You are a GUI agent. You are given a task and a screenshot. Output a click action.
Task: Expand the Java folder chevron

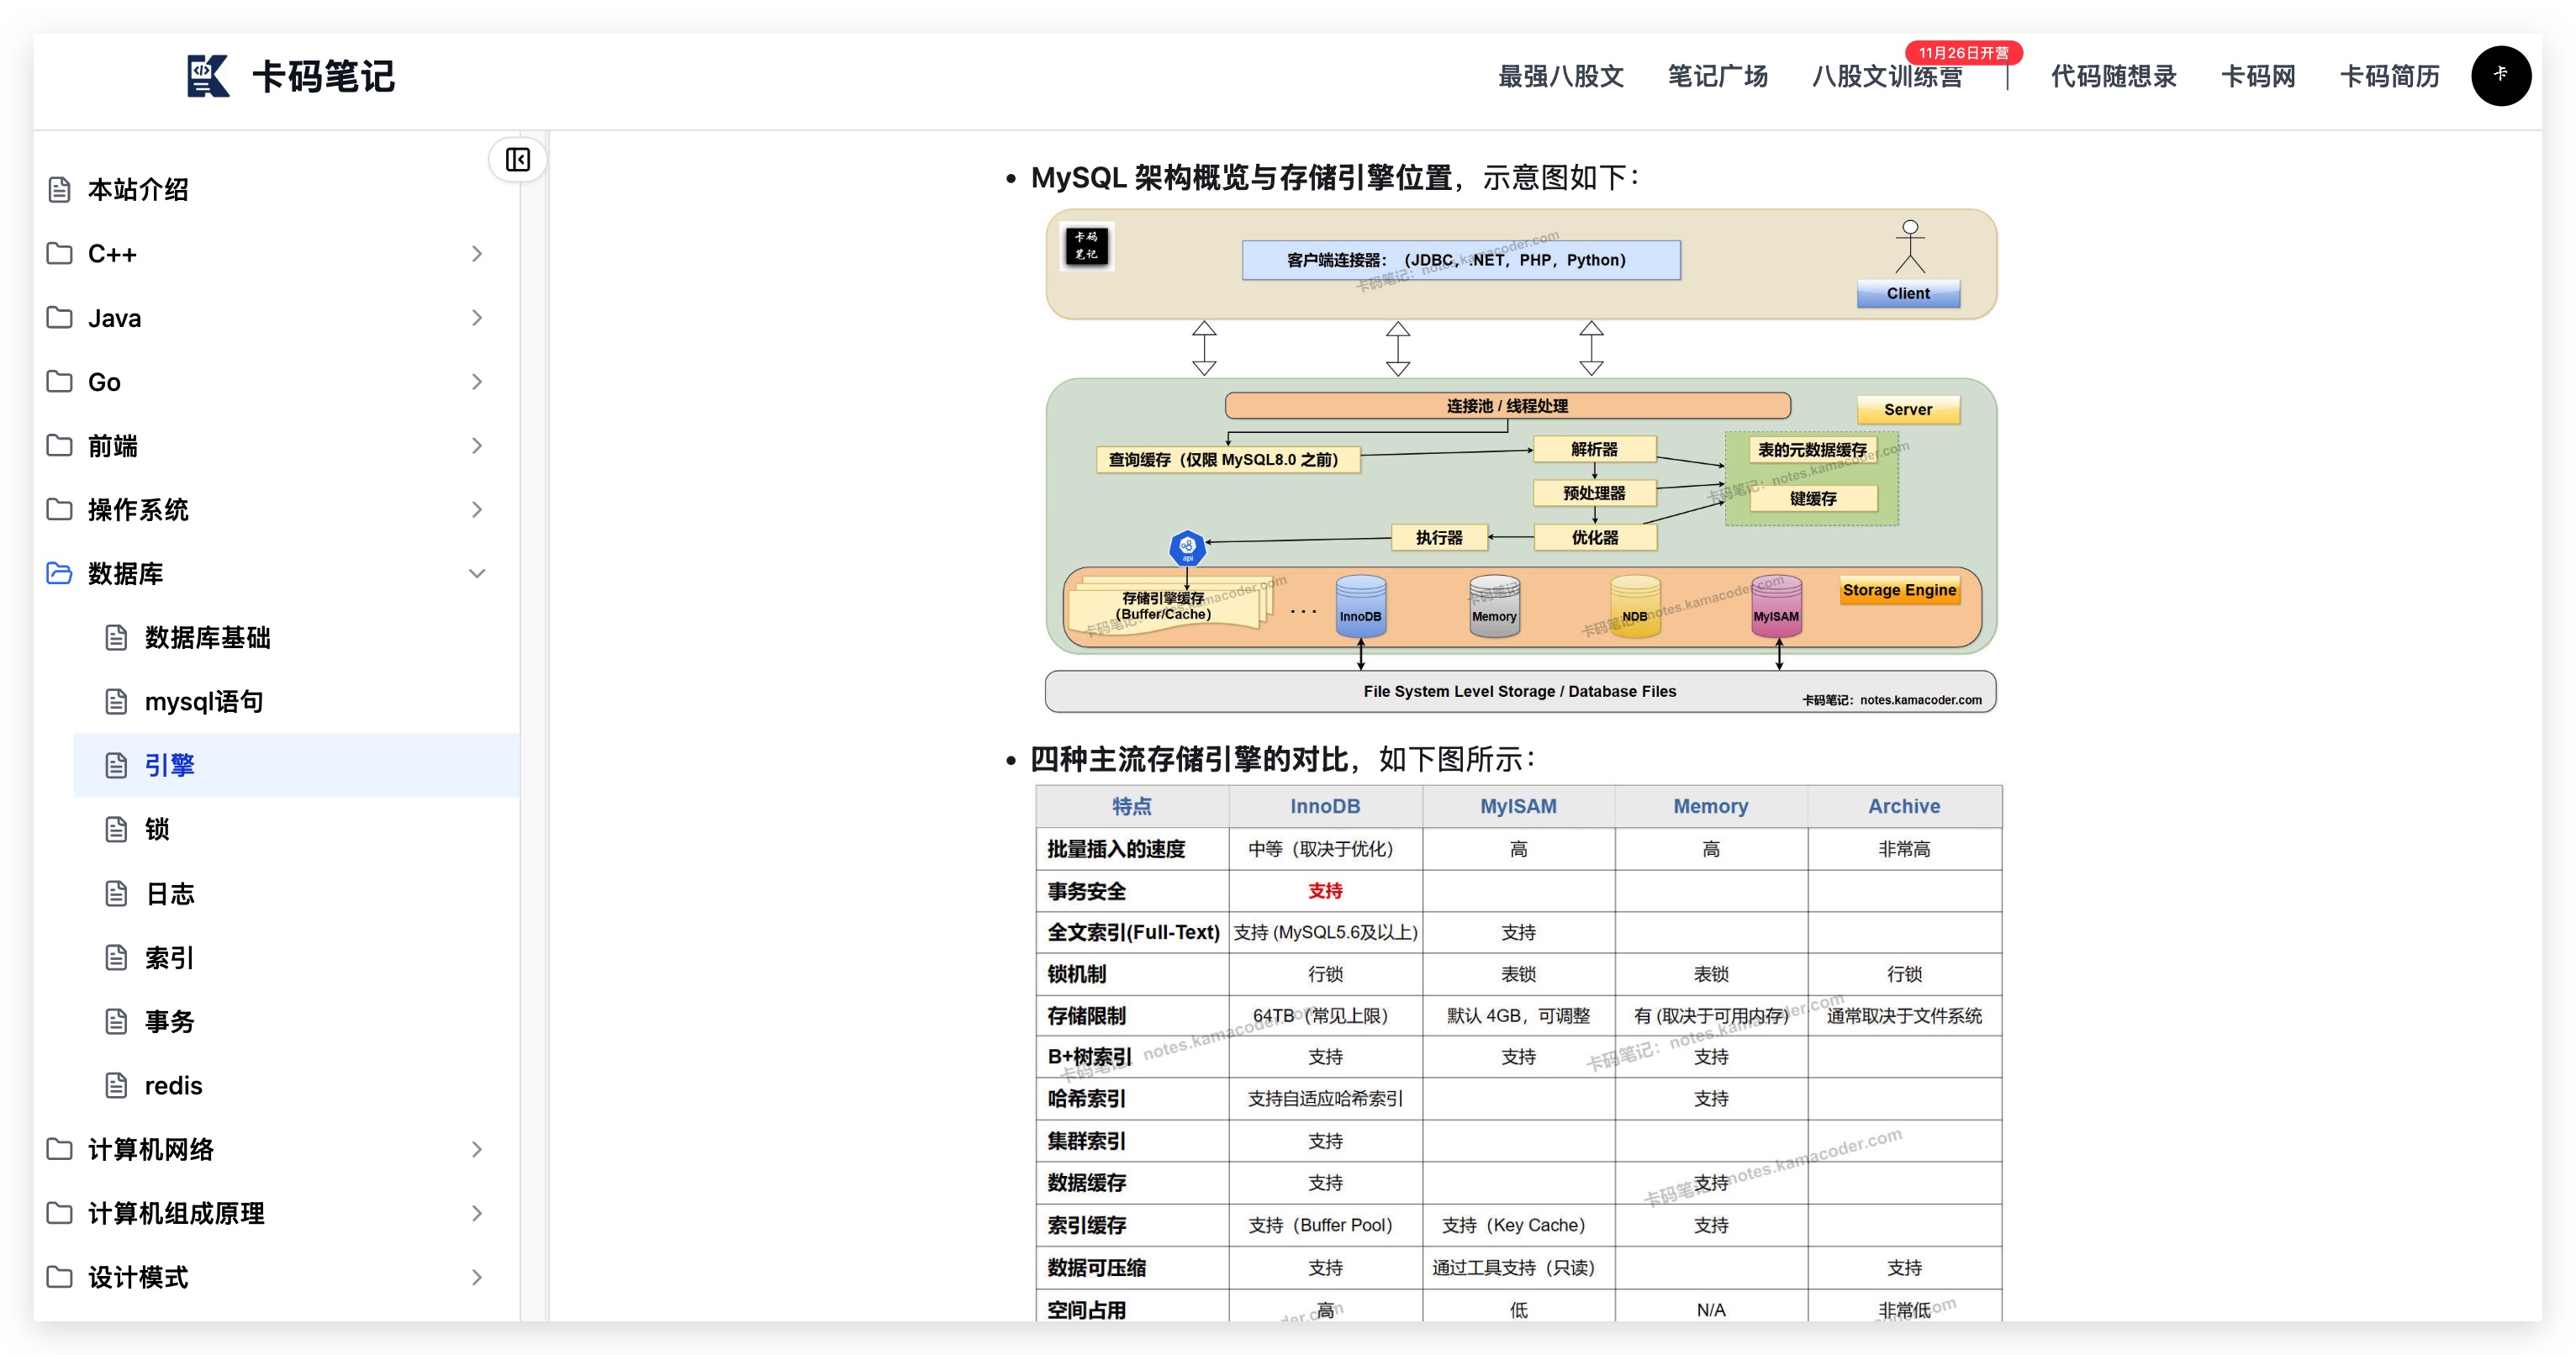tap(477, 318)
